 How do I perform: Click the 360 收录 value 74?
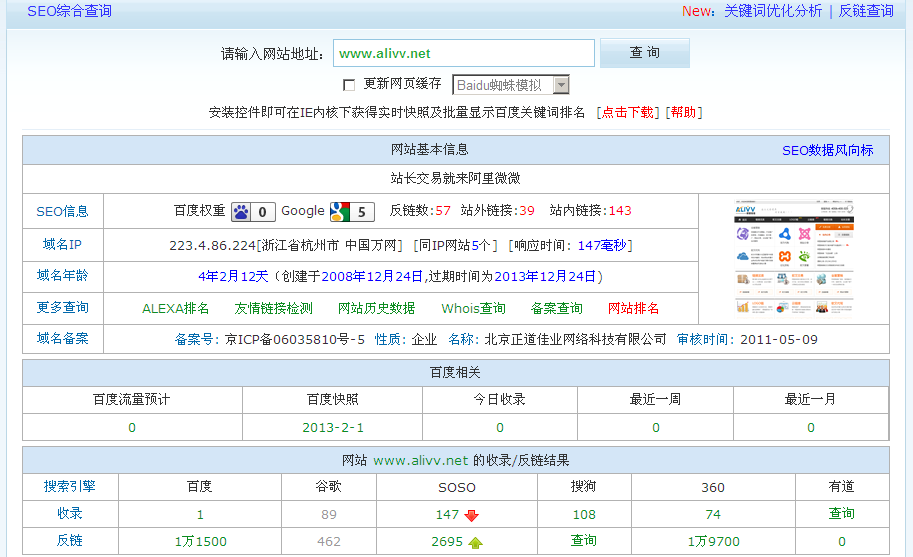tap(713, 515)
